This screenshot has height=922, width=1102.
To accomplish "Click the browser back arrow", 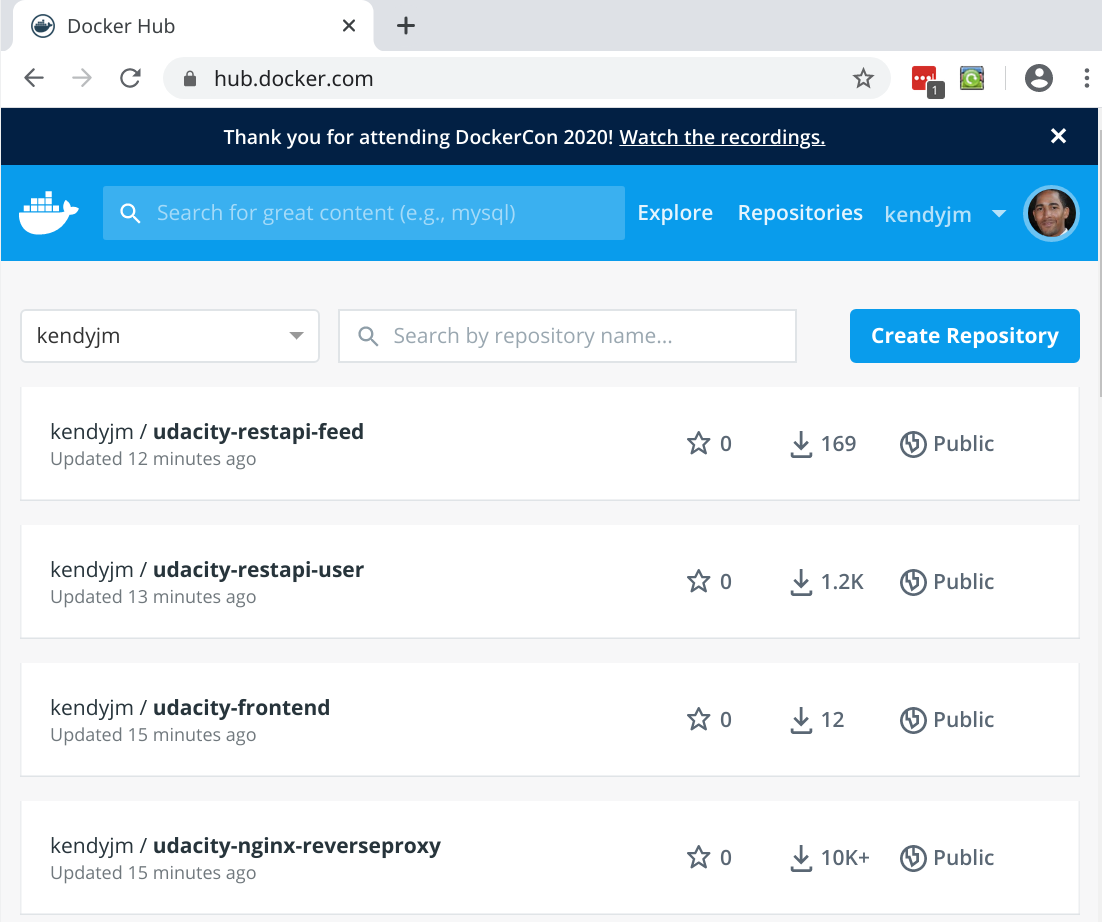I will coord(34,78).
